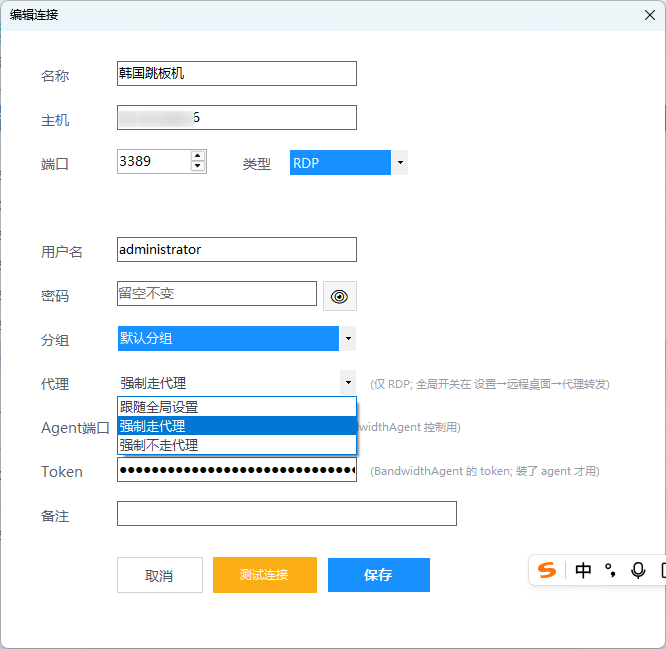Toggle password visibility with the eye icon
Image resolution: width=666 pixels, height=649 pixels.
(x=339, y=296)
